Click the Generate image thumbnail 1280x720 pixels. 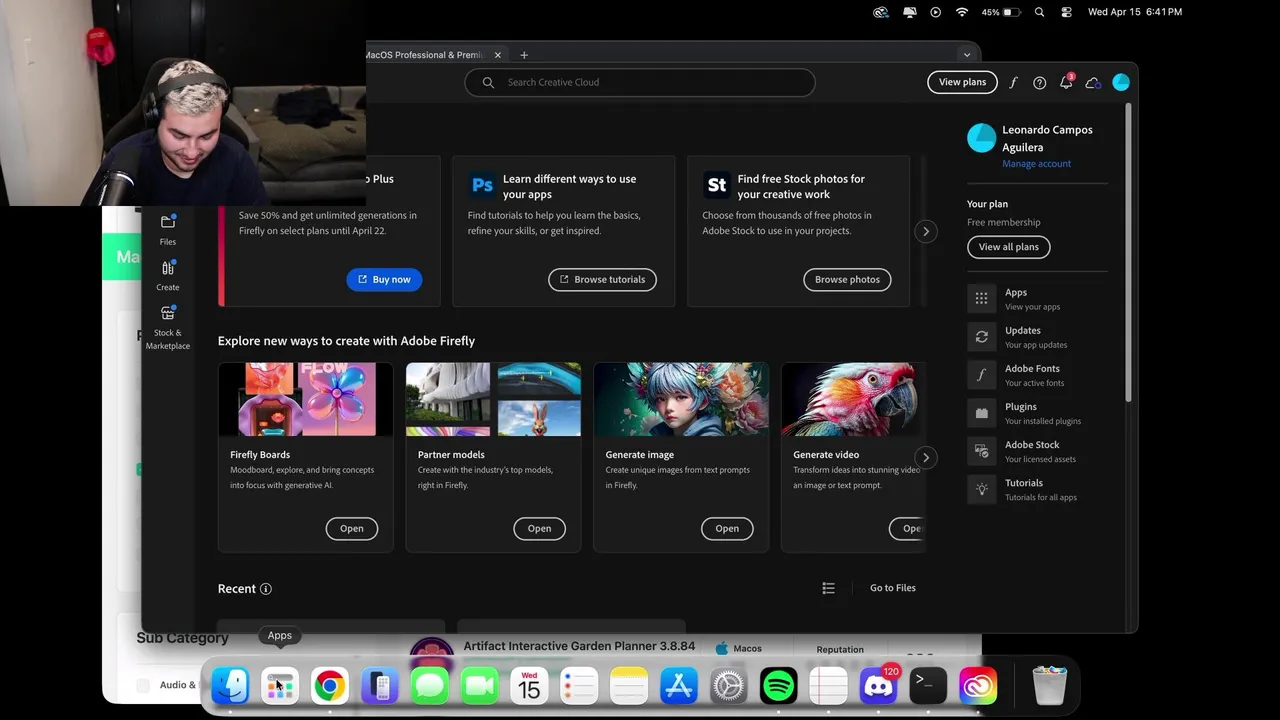681,400
